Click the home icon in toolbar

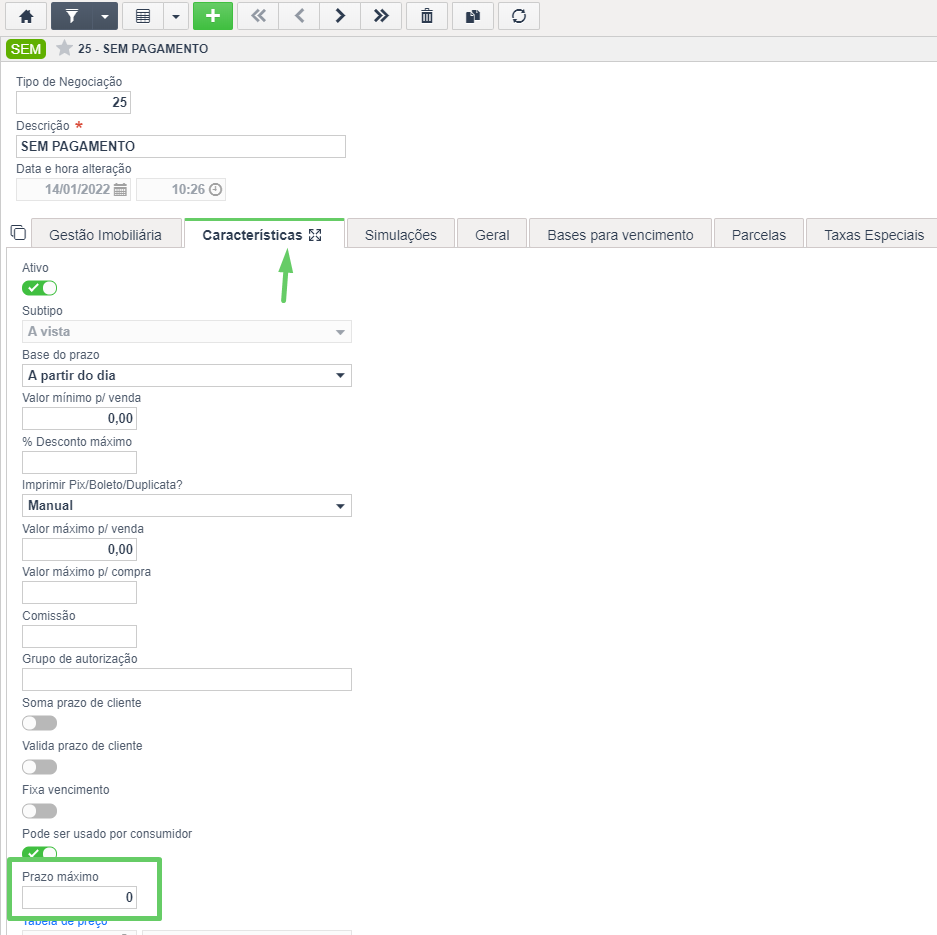pos(26,16)
